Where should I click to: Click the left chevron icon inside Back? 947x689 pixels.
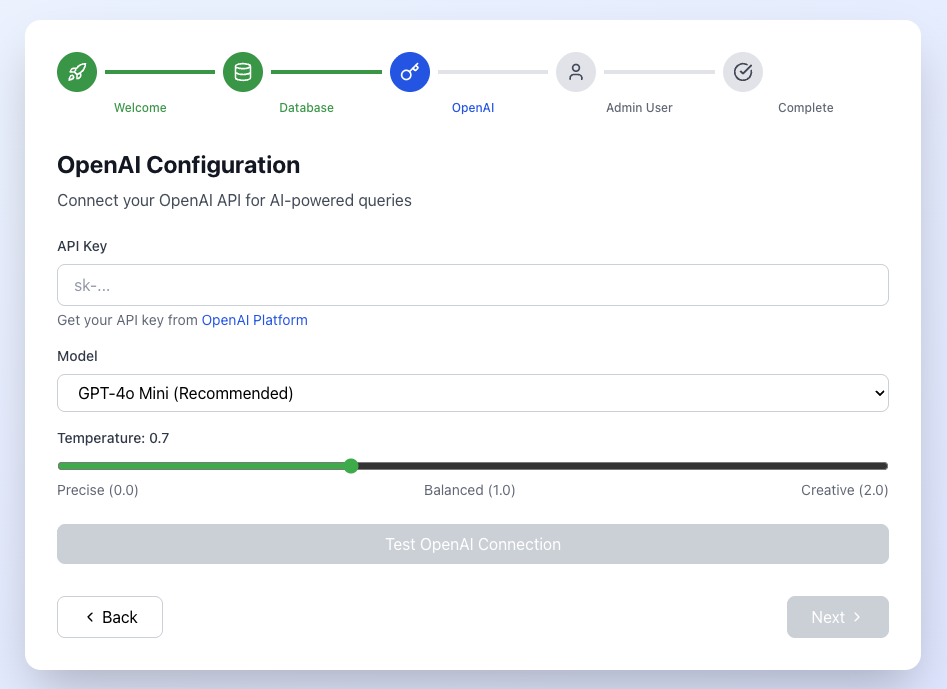point(90,617)
